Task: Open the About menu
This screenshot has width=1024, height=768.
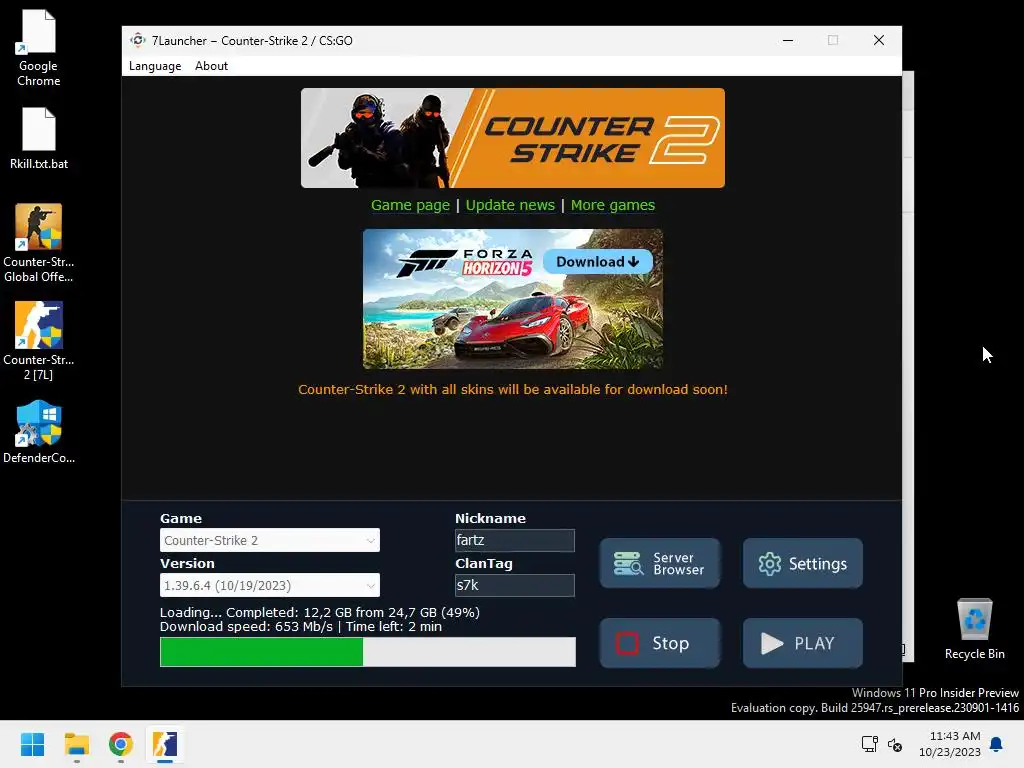Action: pyautogui.click(x=211, y=66)
